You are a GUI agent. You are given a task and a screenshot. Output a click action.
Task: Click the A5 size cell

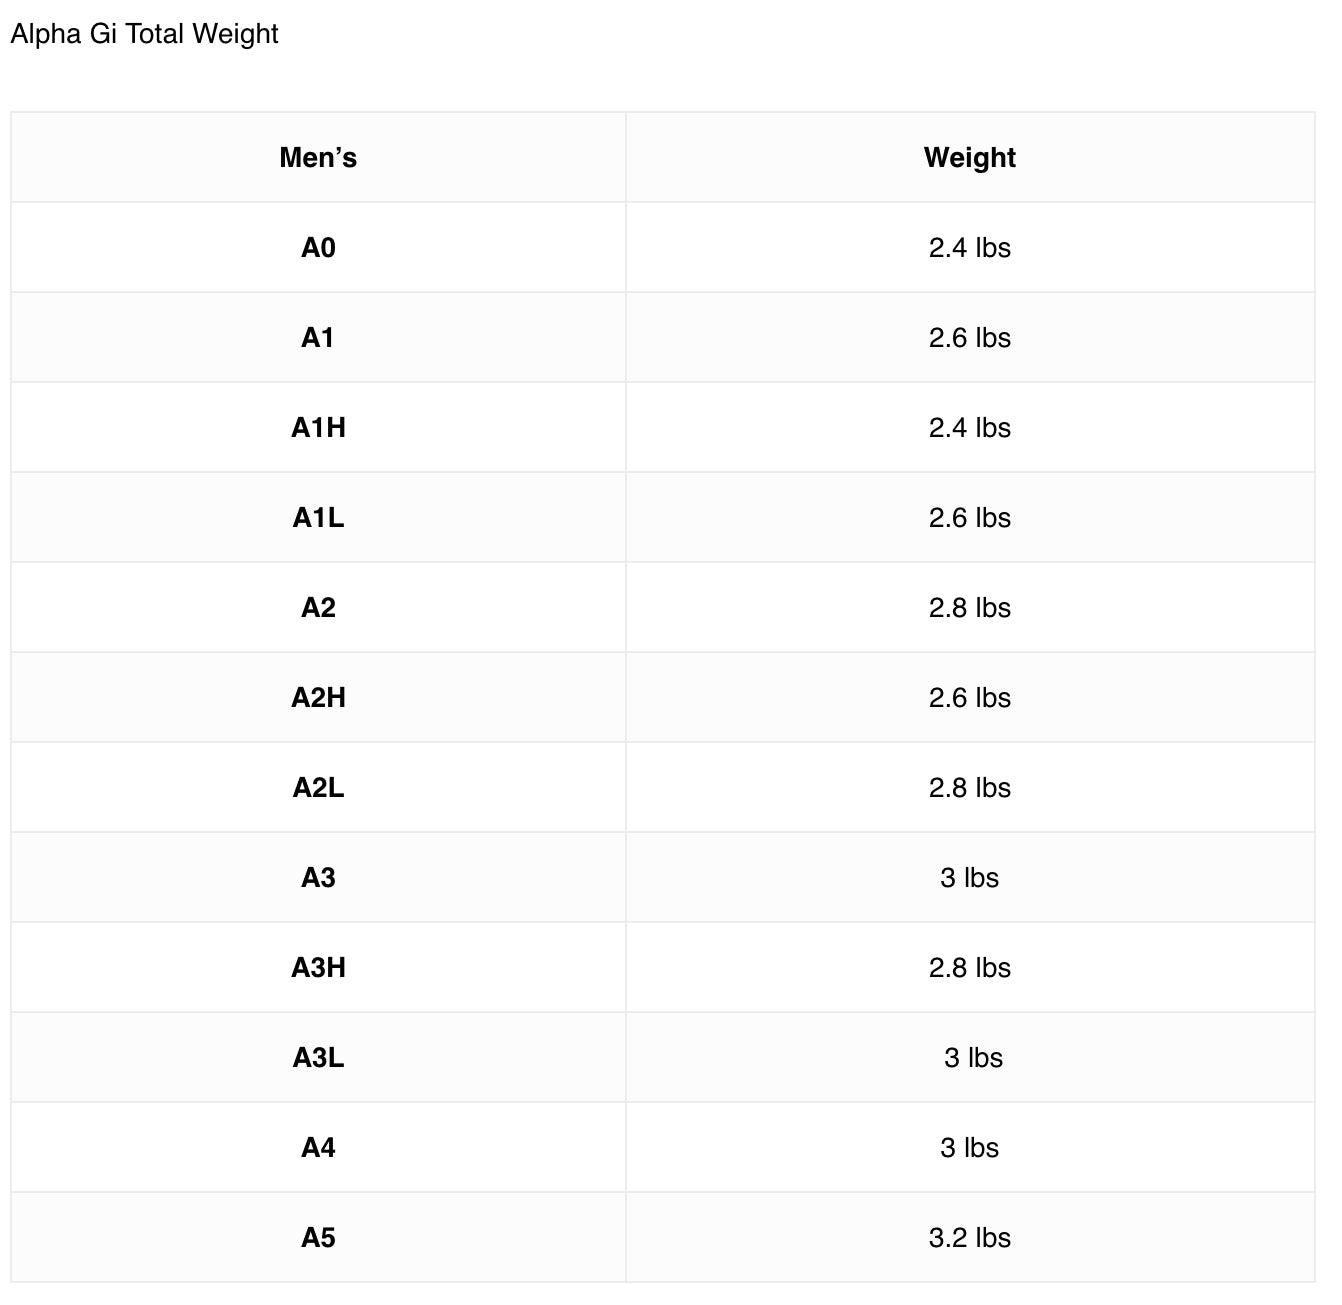(x=318, y=1237)
